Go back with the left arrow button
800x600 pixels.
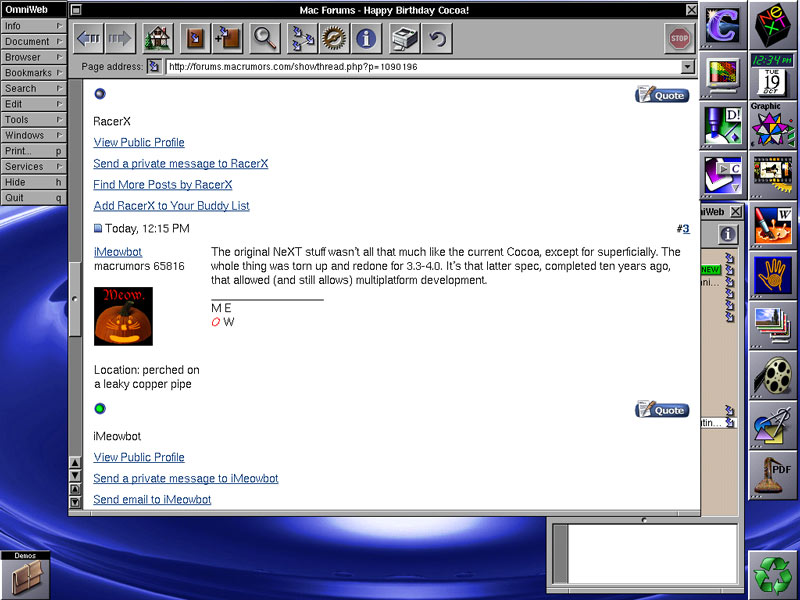tap(89, 38)
